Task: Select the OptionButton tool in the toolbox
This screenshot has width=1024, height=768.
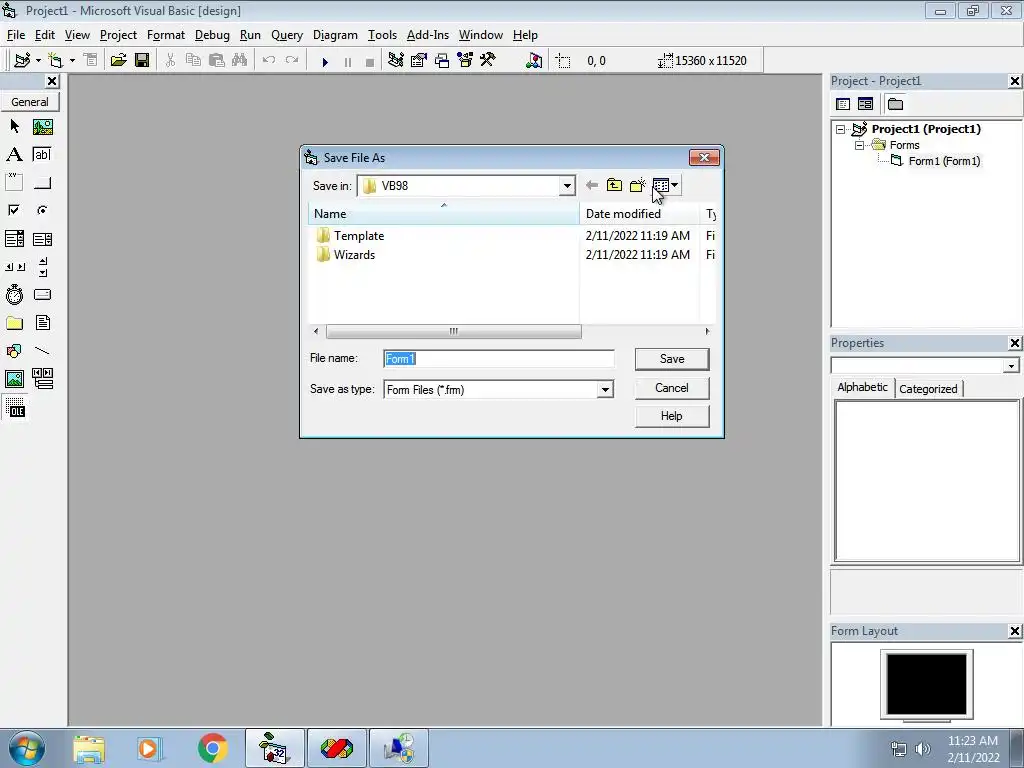Action: [42, 210]
